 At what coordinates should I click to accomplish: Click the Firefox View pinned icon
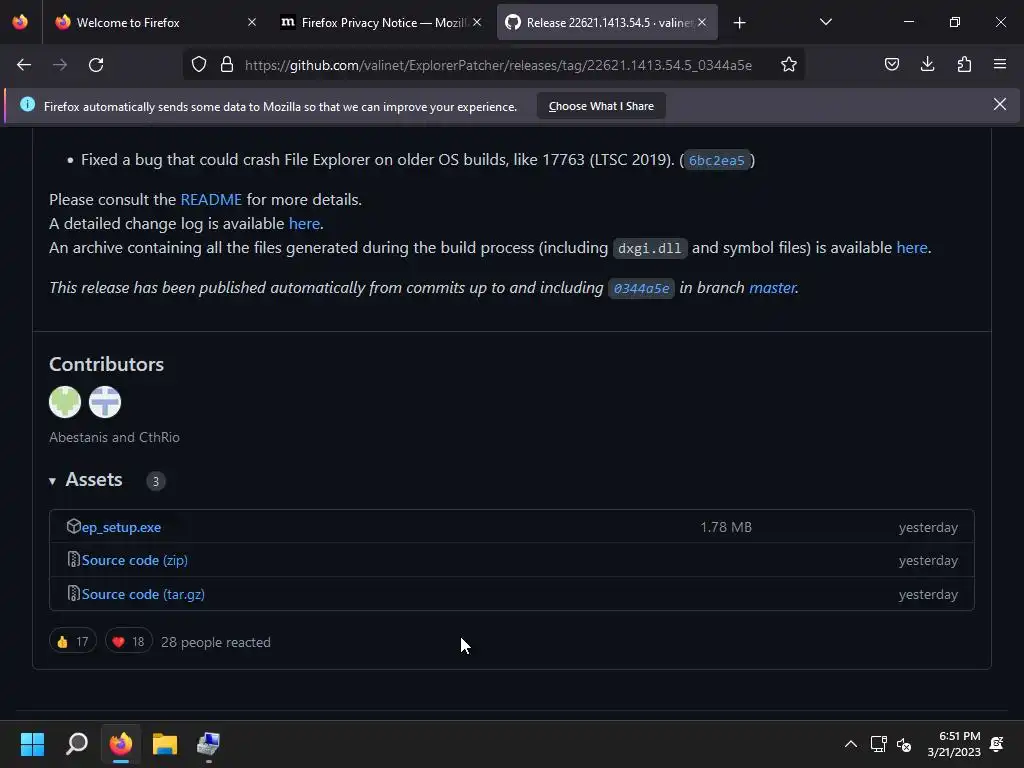(x=20, y=22)
